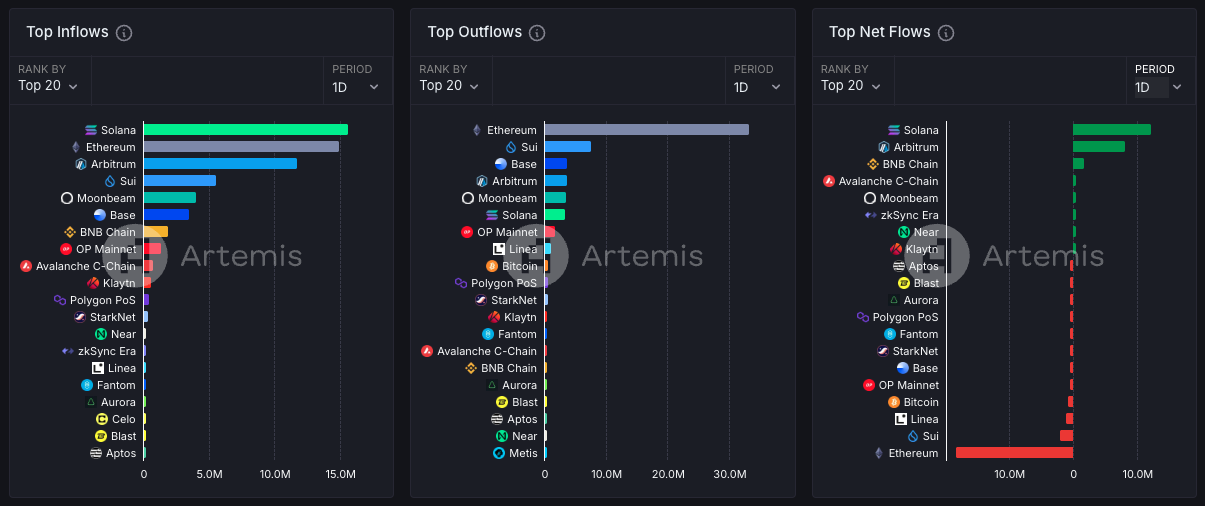This screenshot has height=506, width=1205.
Task: Open Rank By dropdown in Top Inflows
Action: click(48, 86)
